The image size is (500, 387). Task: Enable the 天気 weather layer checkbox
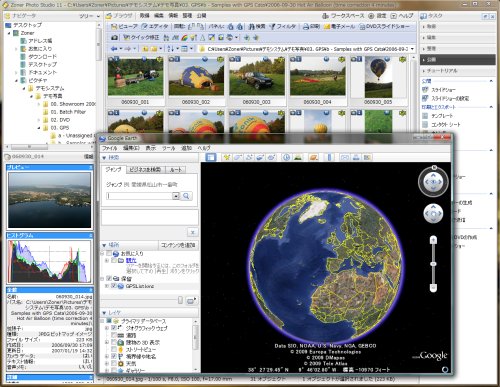pyautogui.click(x=114, y=364)
